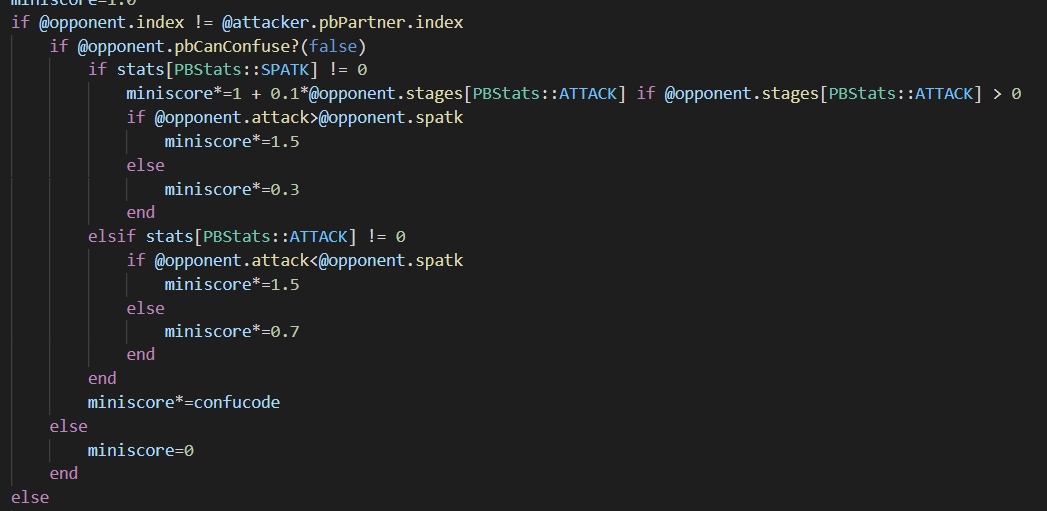The width and height of the screenshot is (1047, 511).
Task: Click the value 1.5 after attack>spatk check
Action: (x=285, y=142)
